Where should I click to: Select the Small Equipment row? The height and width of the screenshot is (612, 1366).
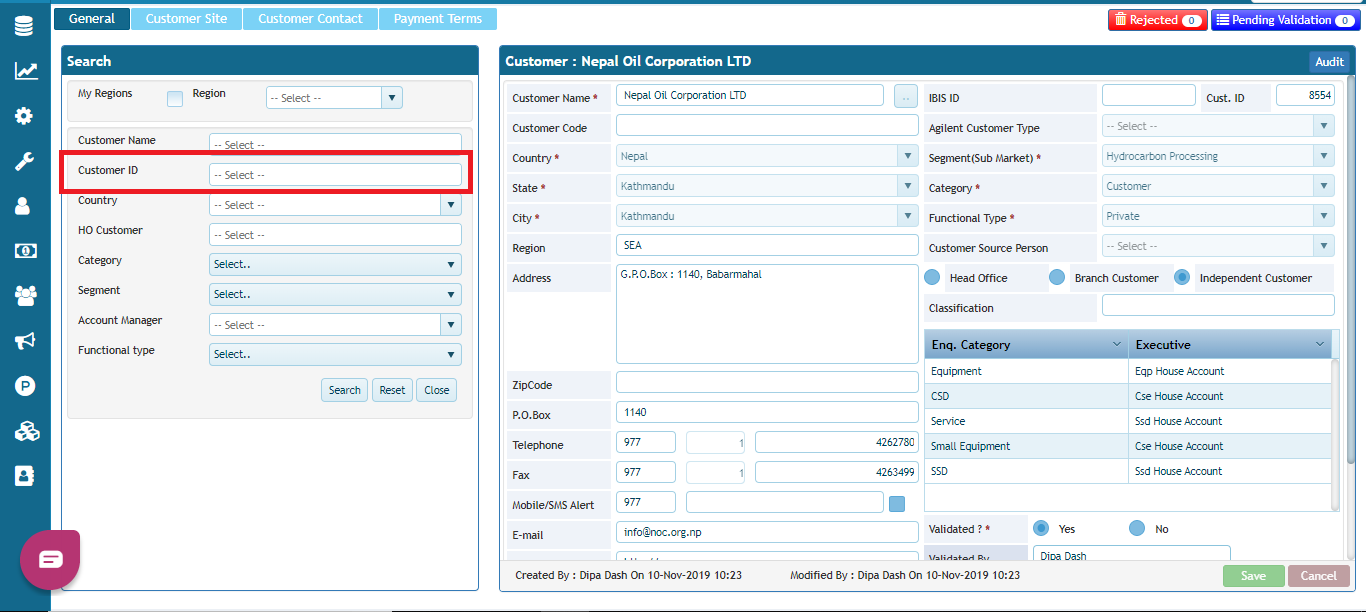pos(1128,446)
